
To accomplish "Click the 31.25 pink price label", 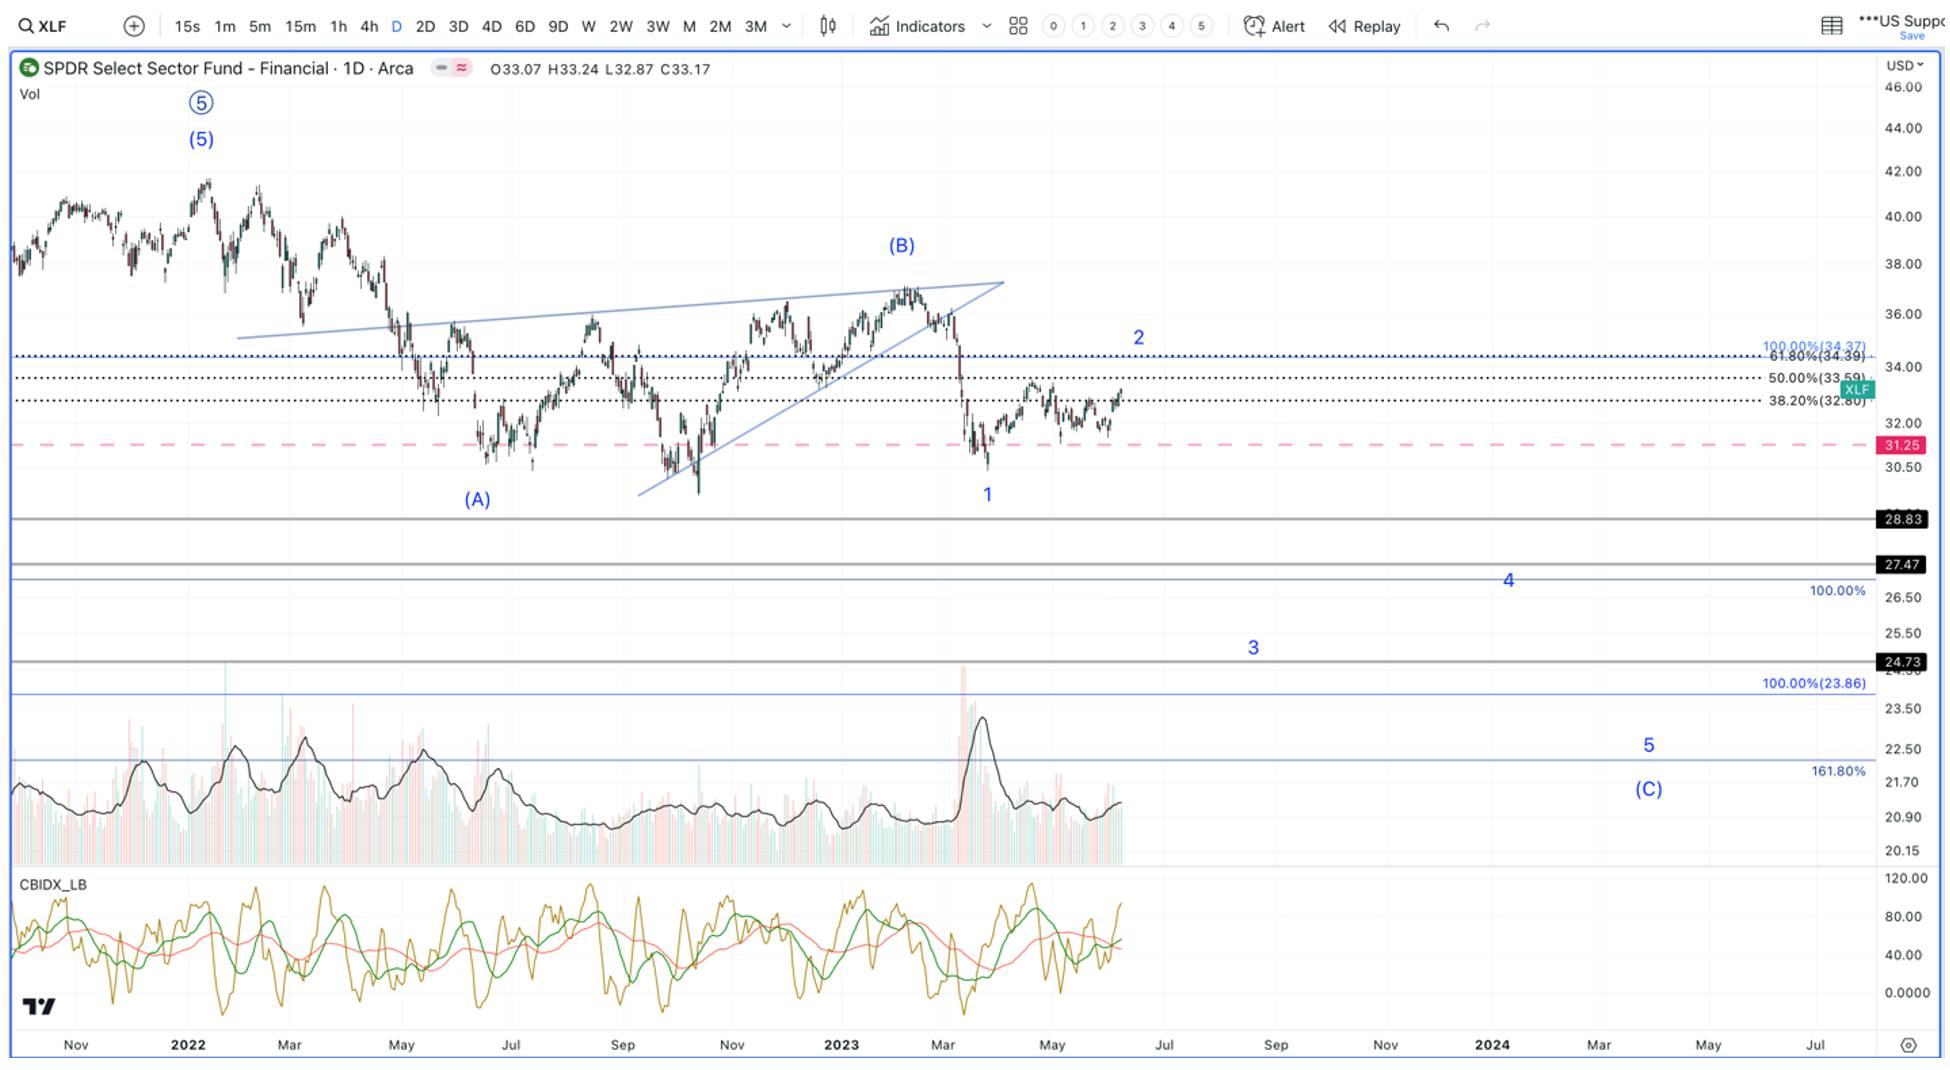I will [x=1901, y=445].
